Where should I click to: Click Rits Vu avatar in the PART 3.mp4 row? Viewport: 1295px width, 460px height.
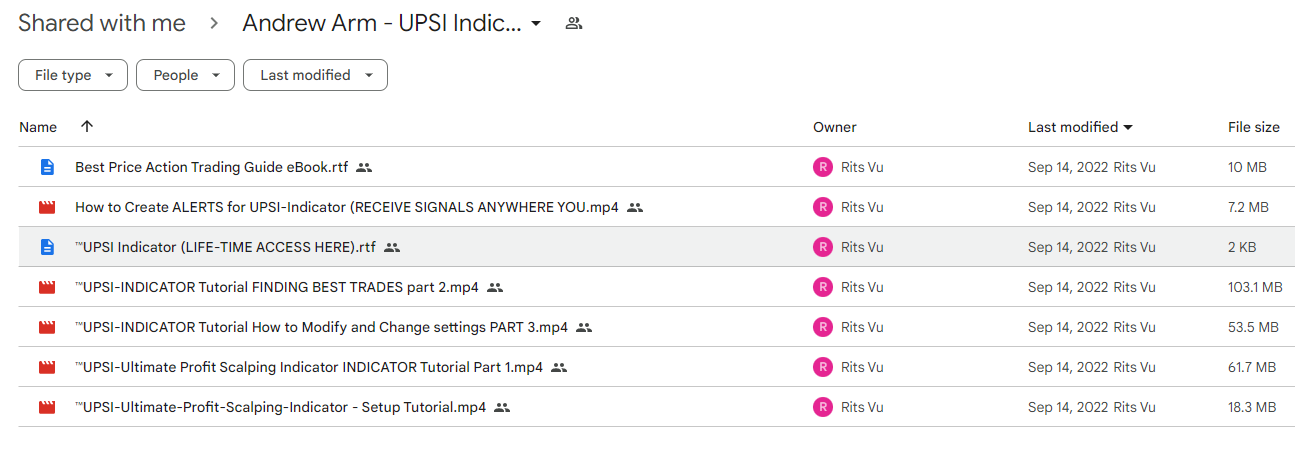coord(823,327)
